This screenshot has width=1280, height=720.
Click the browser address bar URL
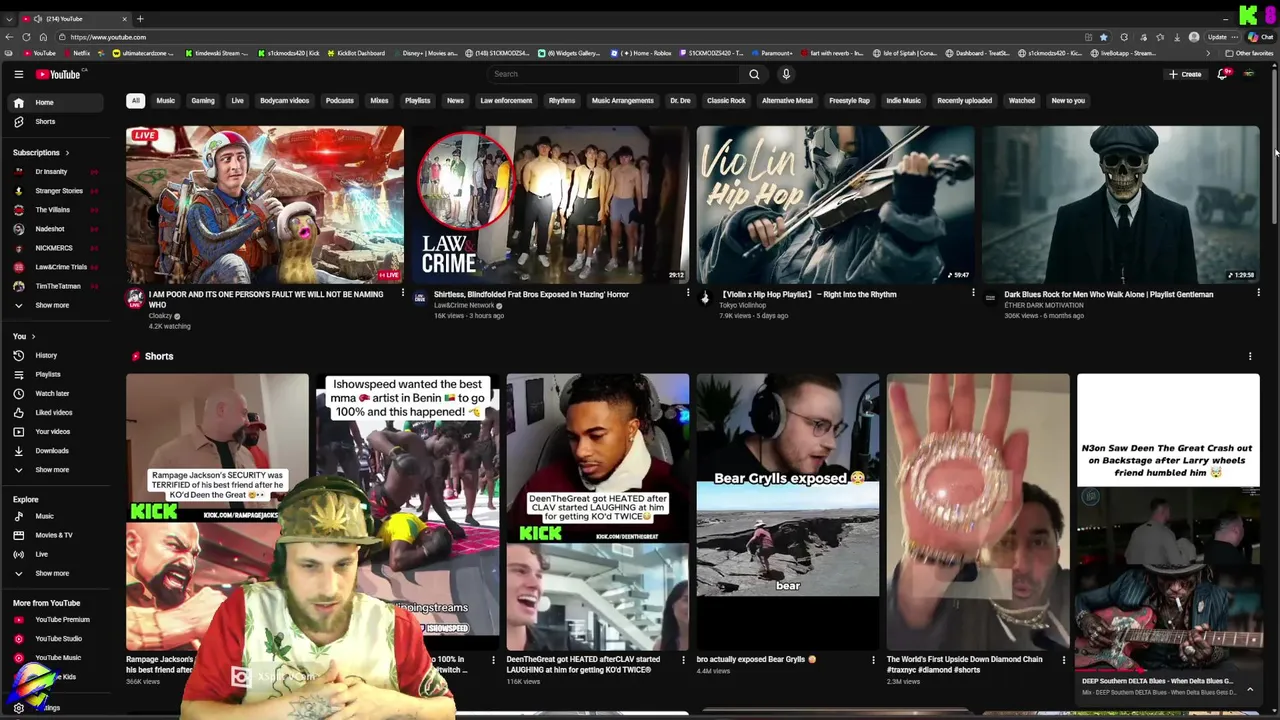pyautogui.click(x=108, y=37)
